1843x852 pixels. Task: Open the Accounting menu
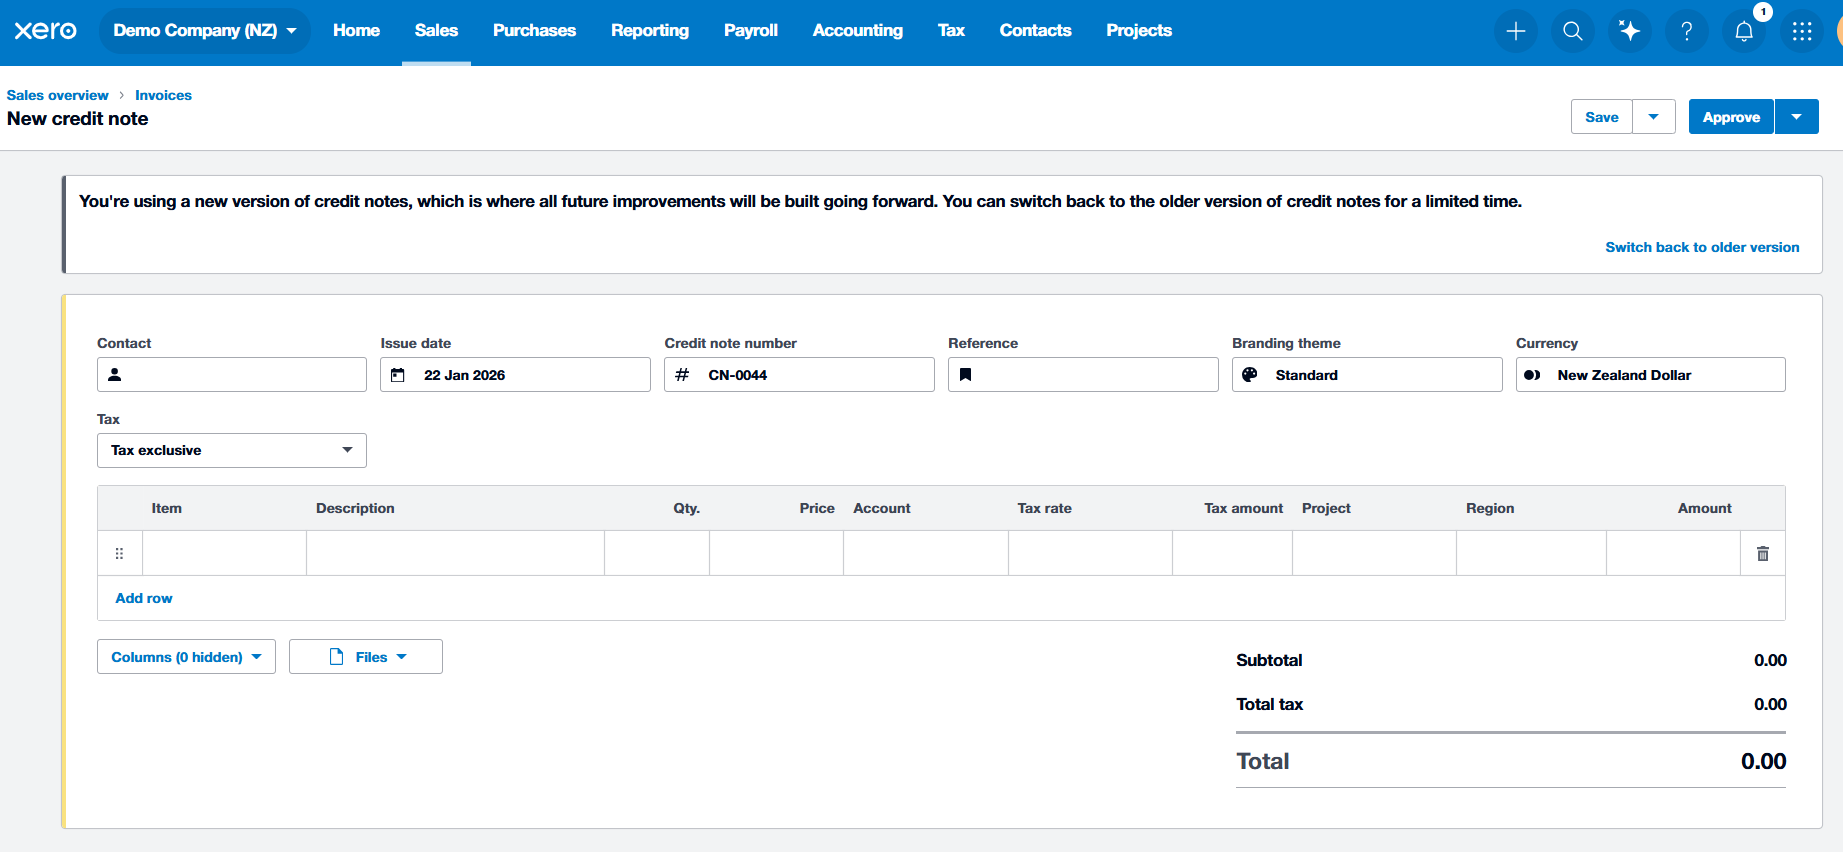pyautogui.click(x=857, y=30)
